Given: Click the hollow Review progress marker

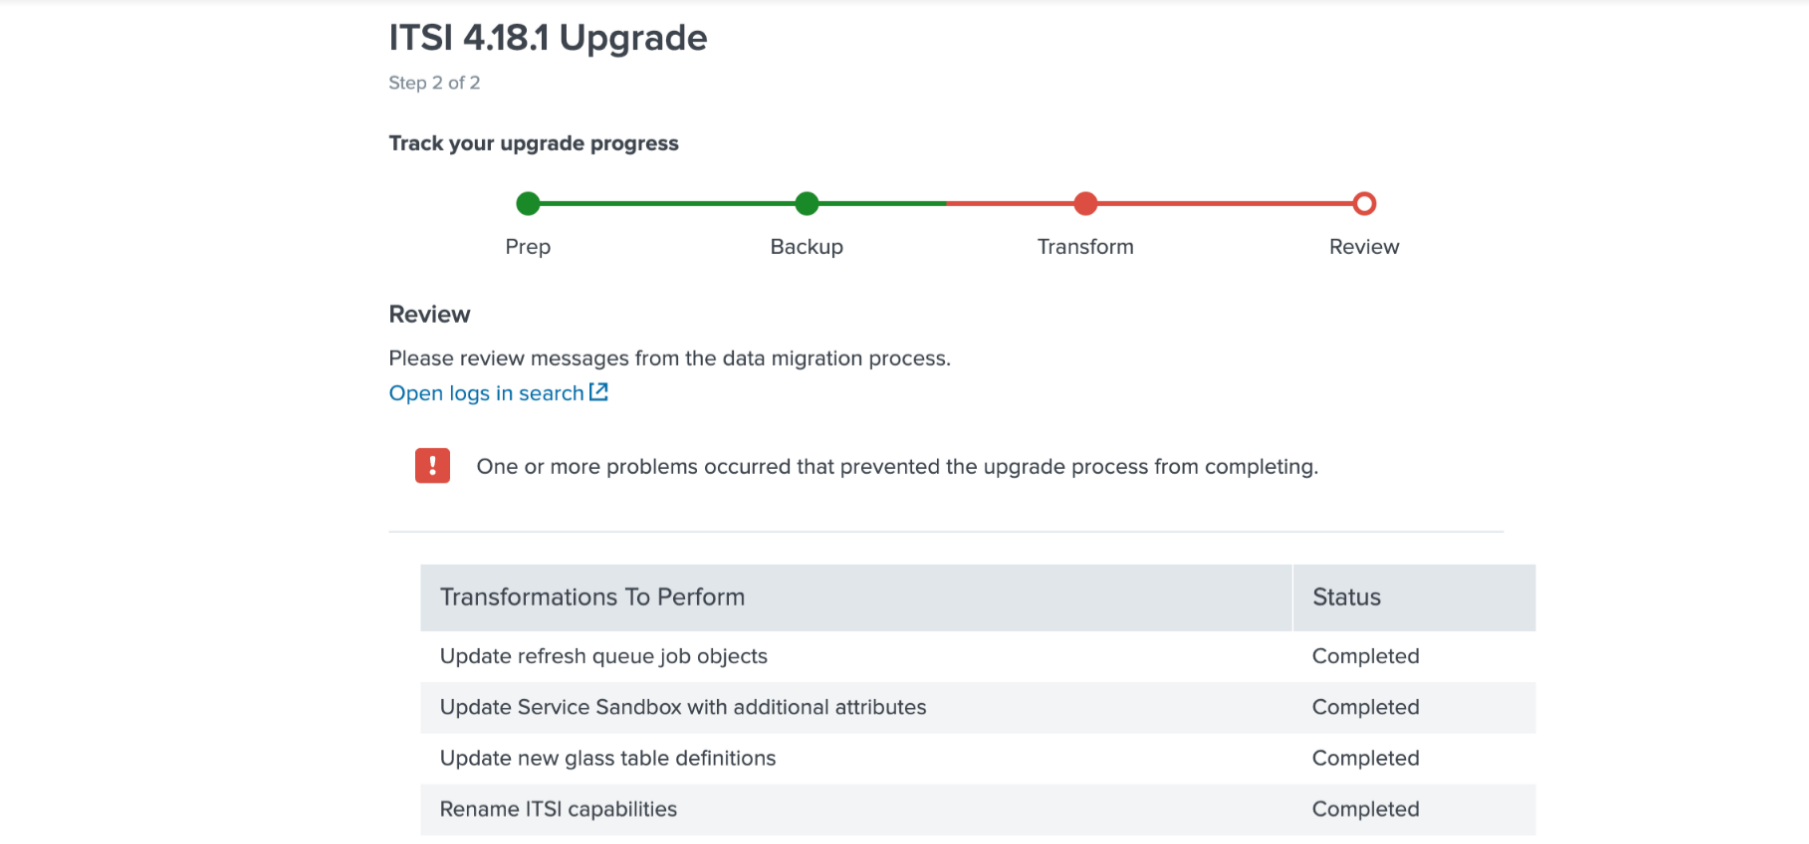Looking at the screenshot, I should pyautogui.click(x=1364, y=203).
